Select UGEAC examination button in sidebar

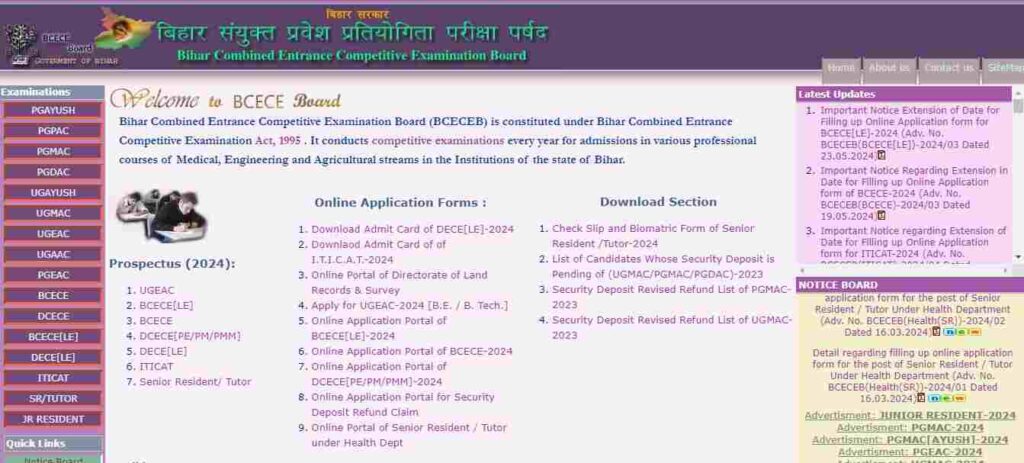click(x=53, y=234)
